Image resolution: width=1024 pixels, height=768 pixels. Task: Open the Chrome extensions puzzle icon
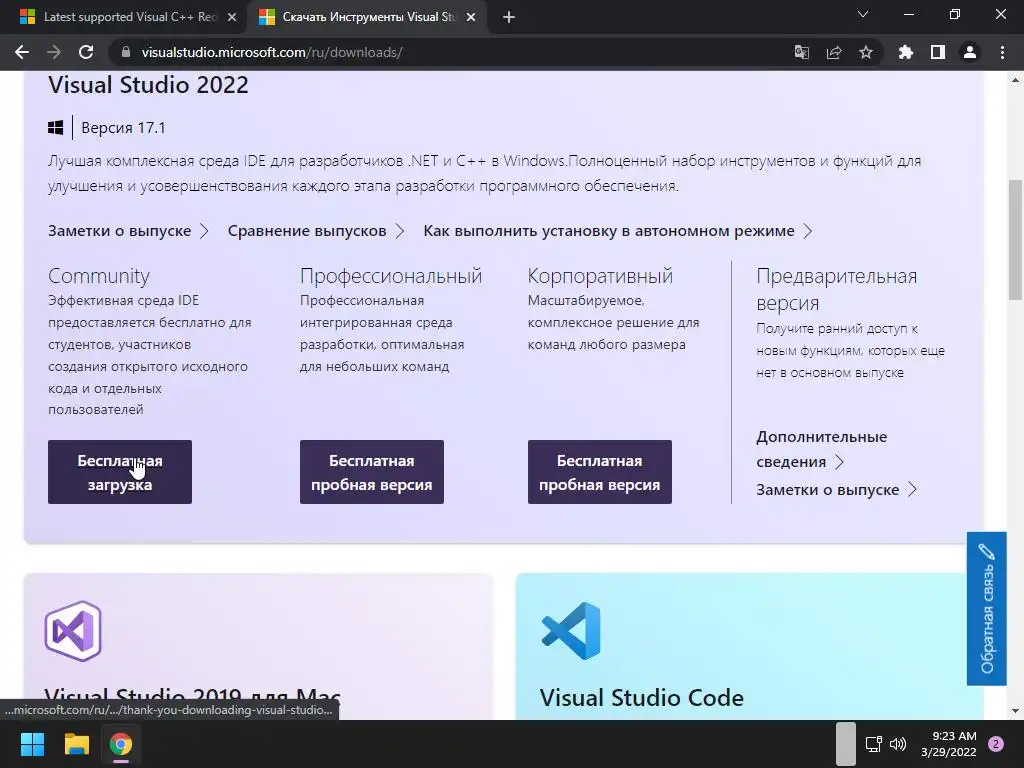[905, 52]
